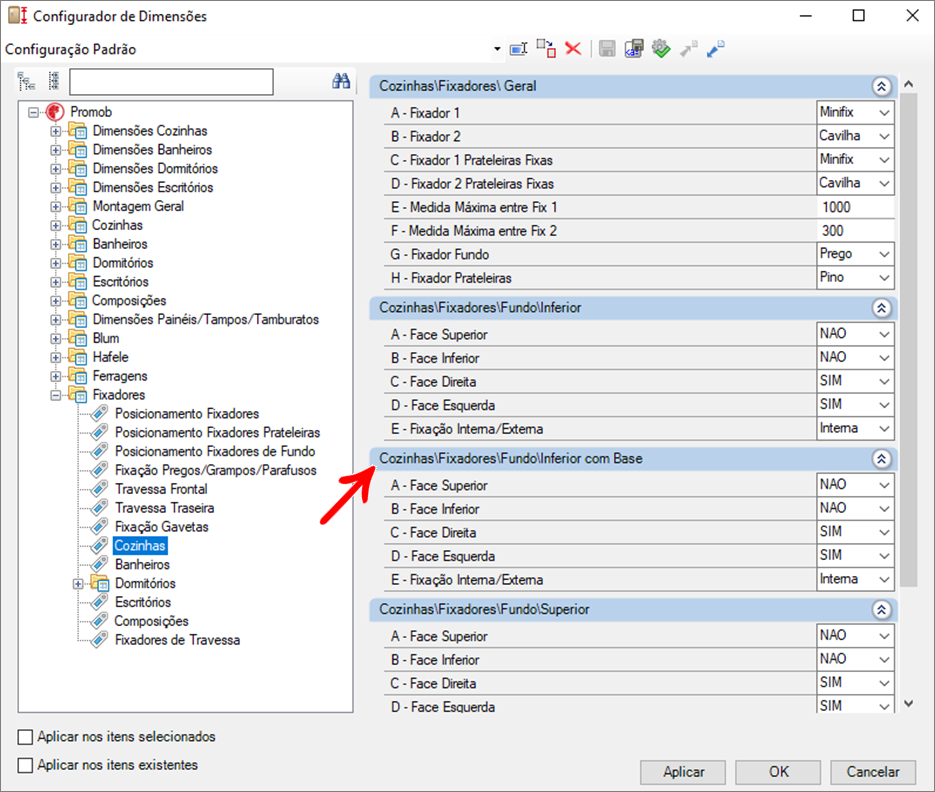Click the red X delete configuration icon
Image resolution: width=935 pixels, height=792 pixels.
click(x=573, y=48)
